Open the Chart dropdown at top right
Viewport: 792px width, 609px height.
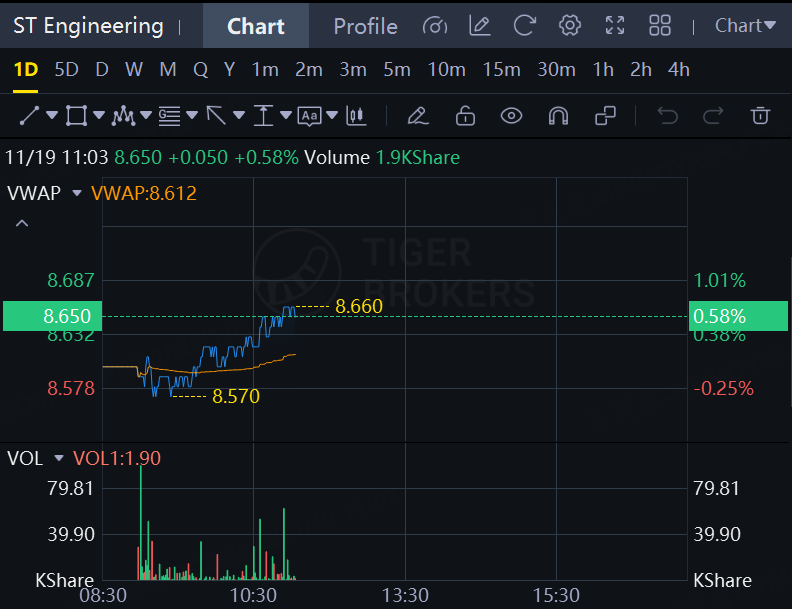click(x=745, y=26)
